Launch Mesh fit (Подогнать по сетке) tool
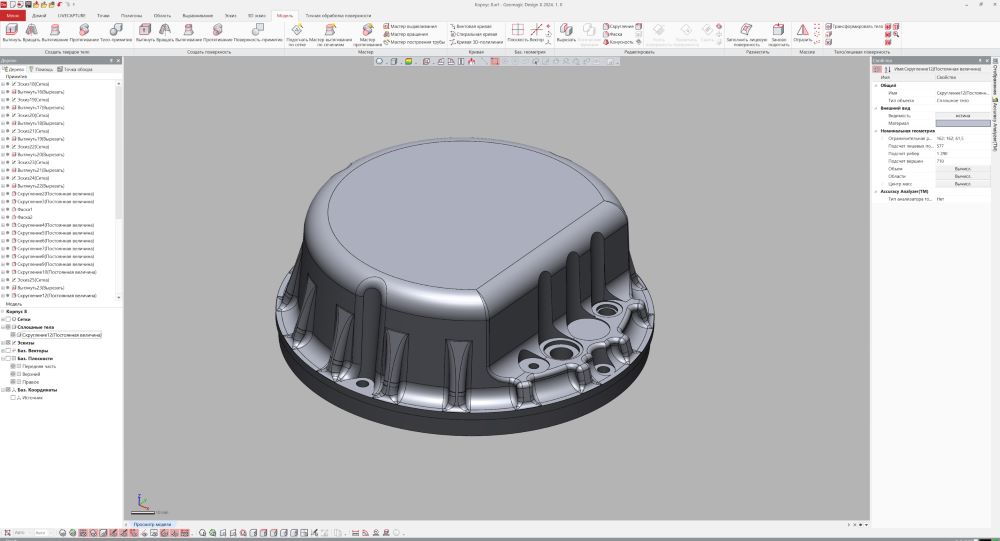This screenshot has height=541, width=1000. coord(297,34)
